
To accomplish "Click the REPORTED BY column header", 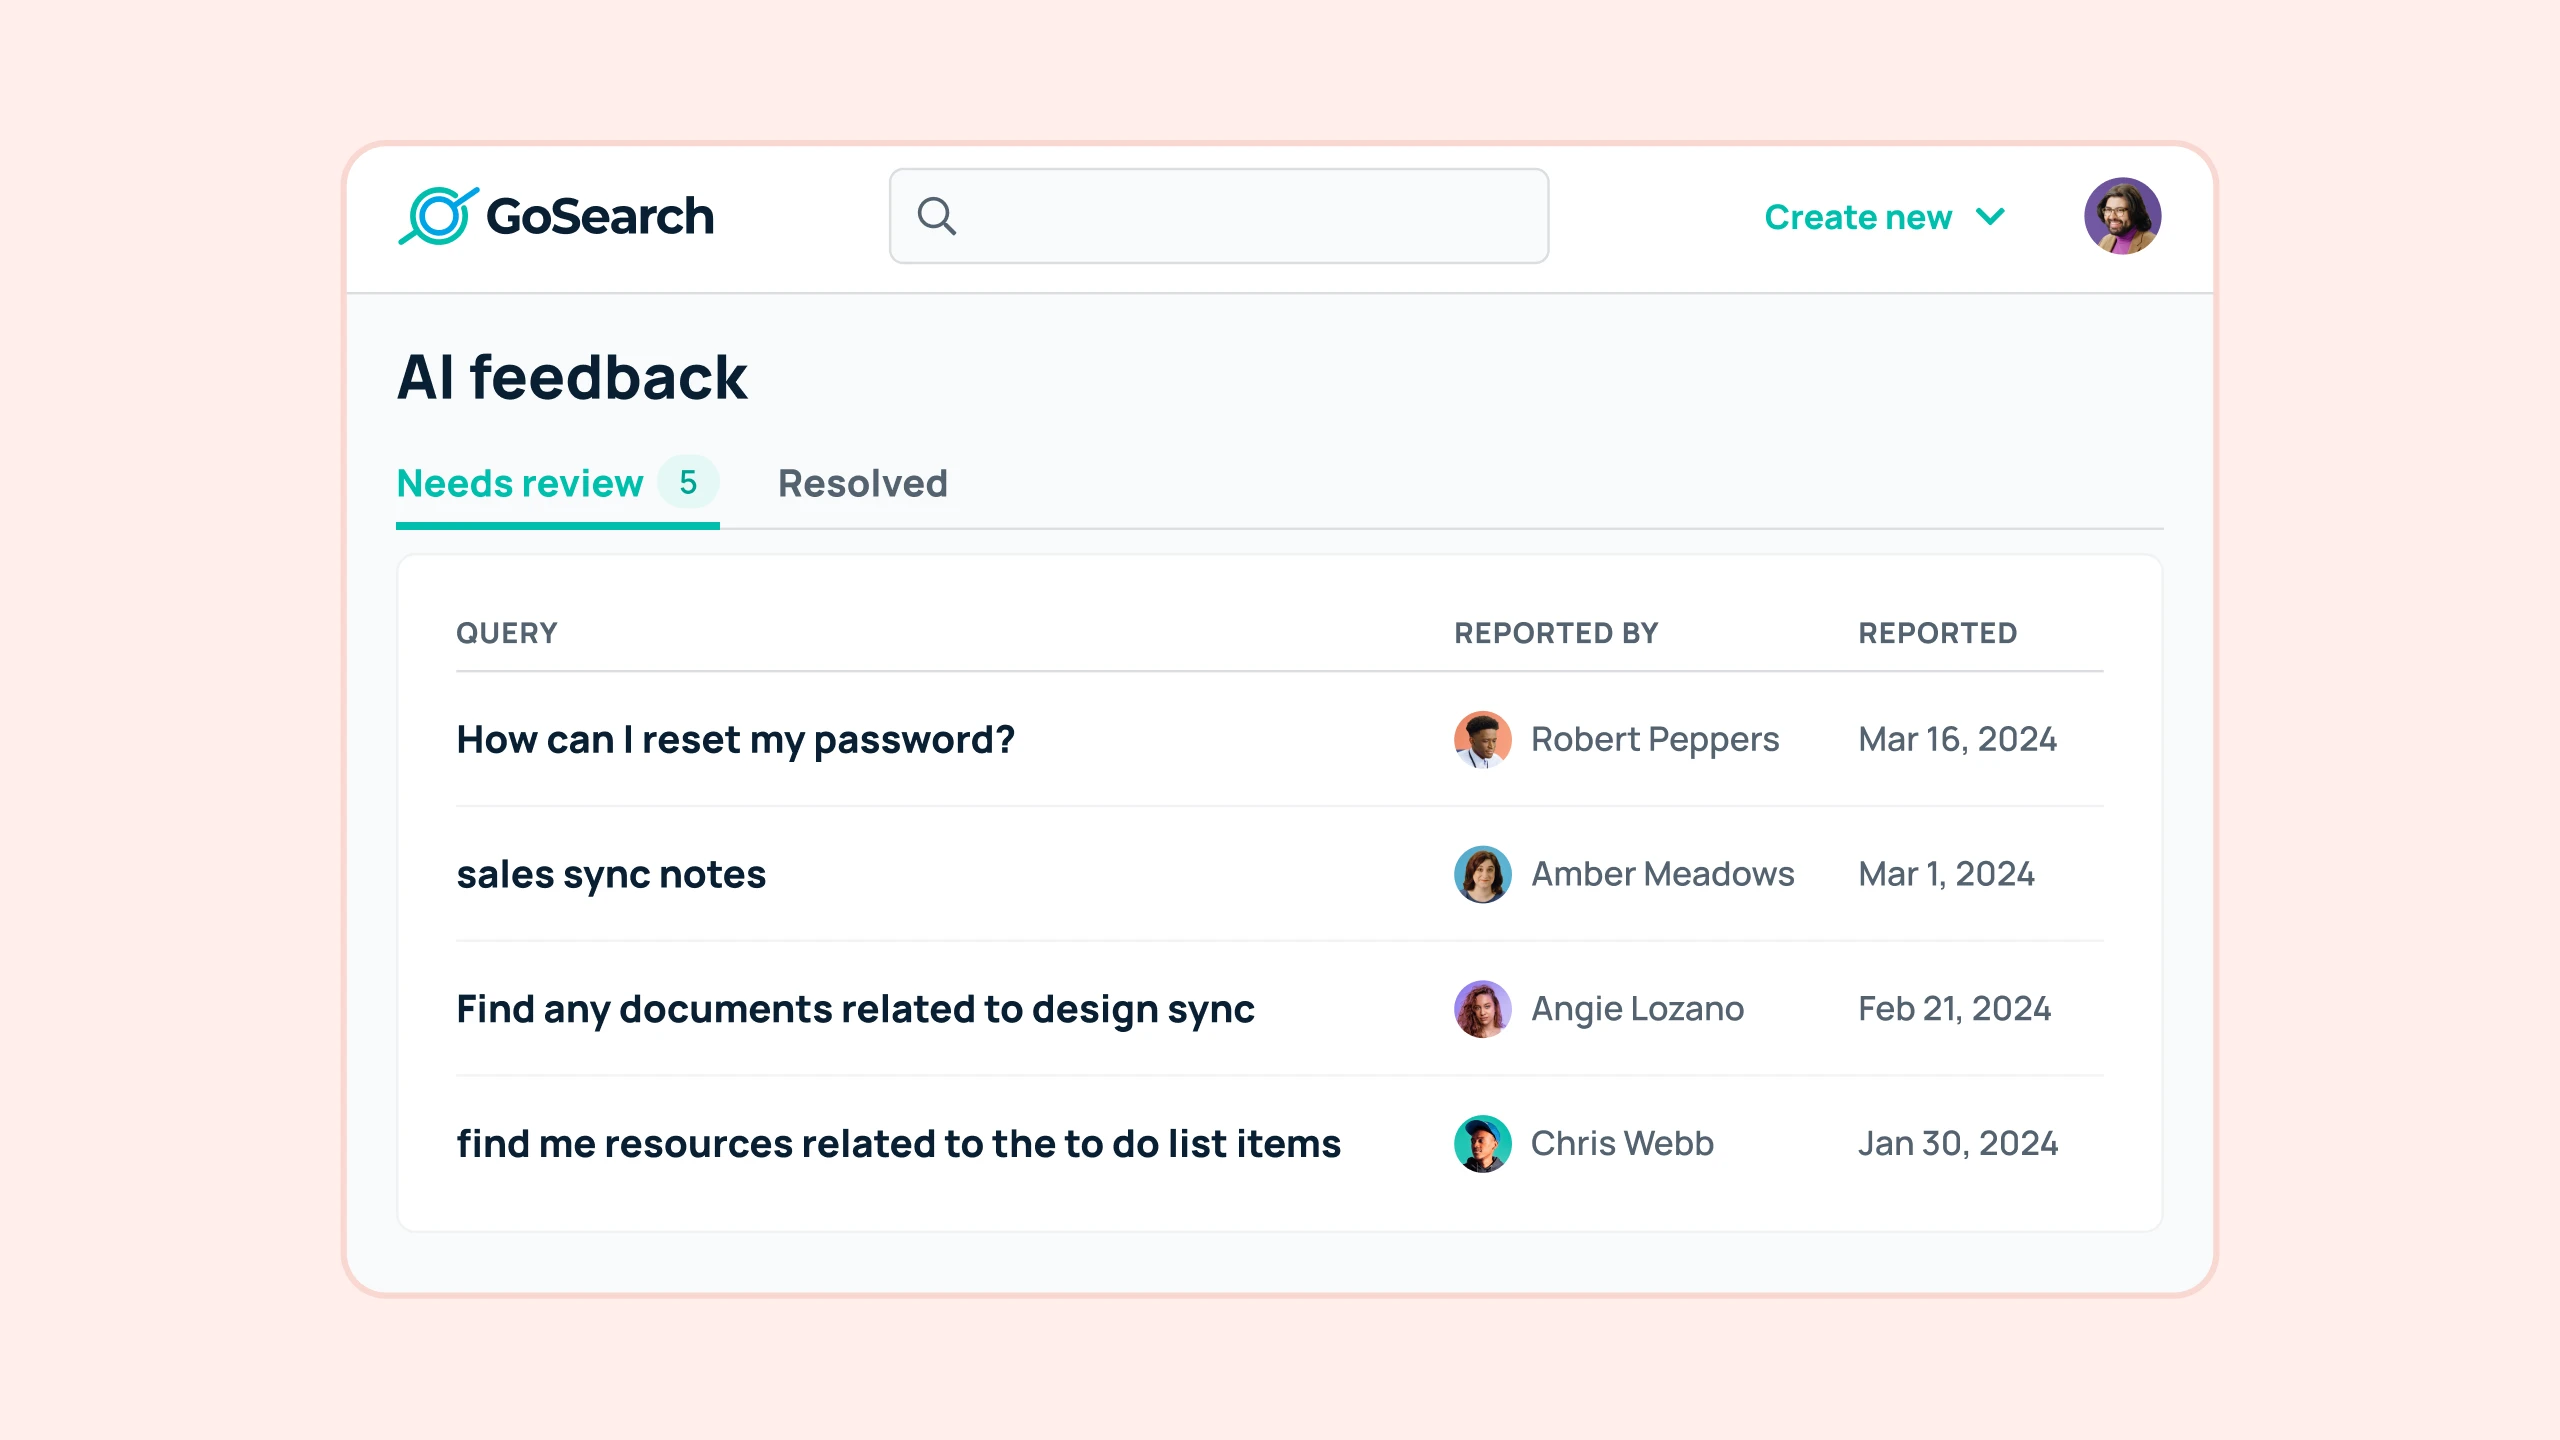I will [x=1556, y=633].
